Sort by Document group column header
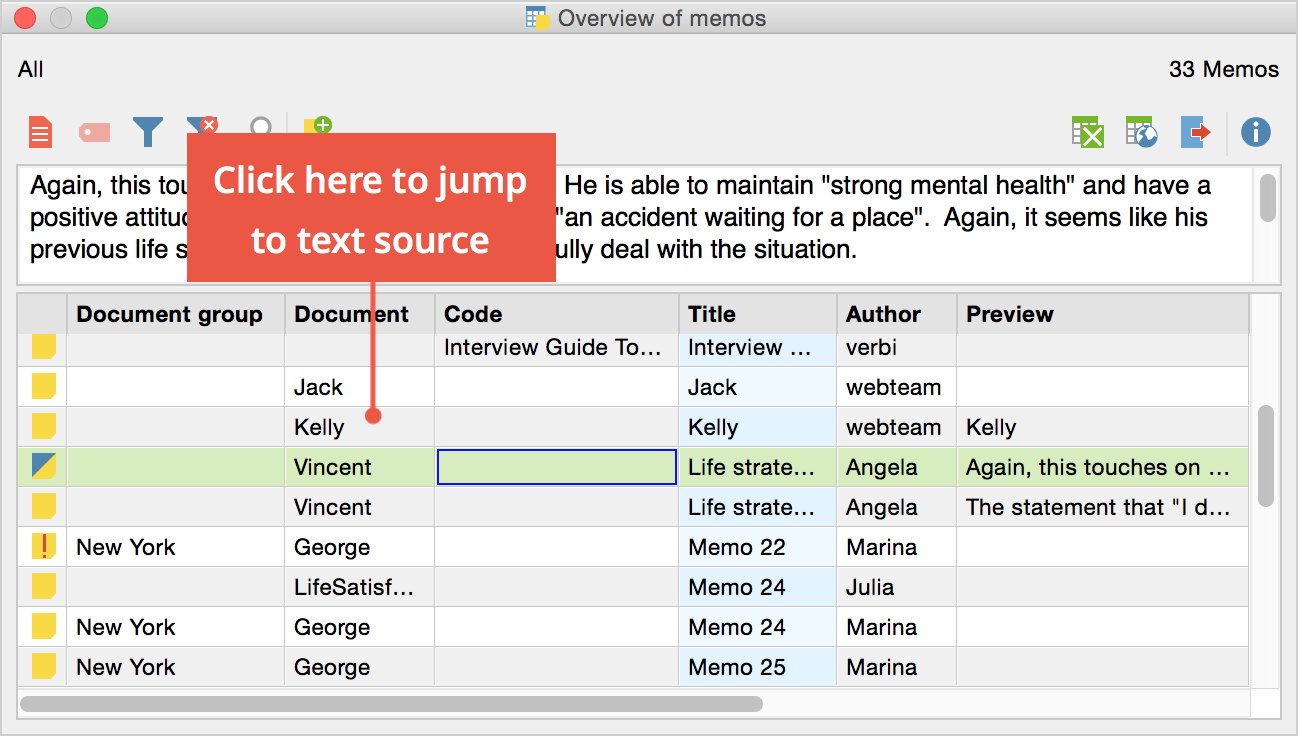The image size is (1298, 736). coord(169,314)
